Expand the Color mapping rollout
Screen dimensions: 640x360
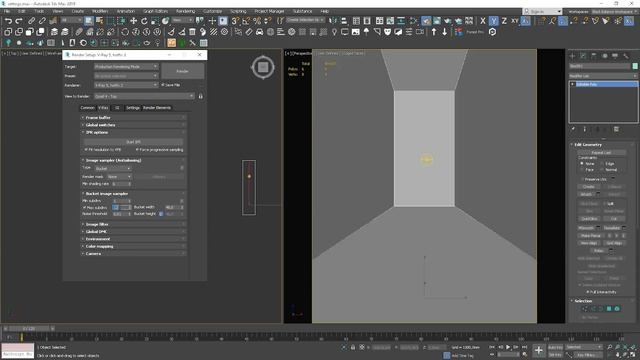[133, 247]
